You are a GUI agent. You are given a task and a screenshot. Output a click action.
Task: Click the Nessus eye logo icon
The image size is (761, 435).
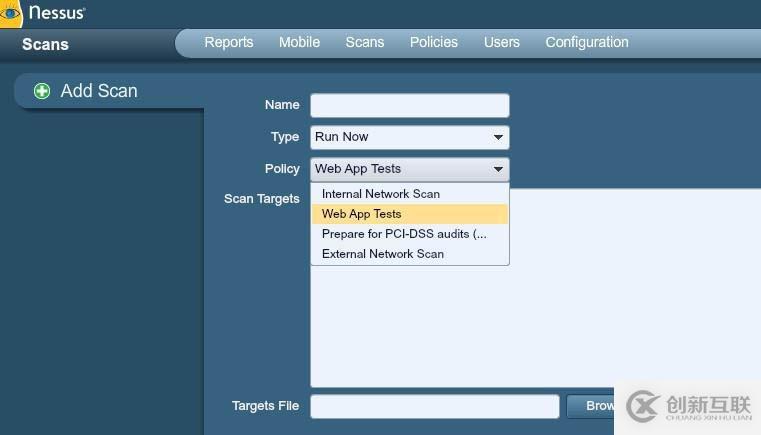point(10,13)
